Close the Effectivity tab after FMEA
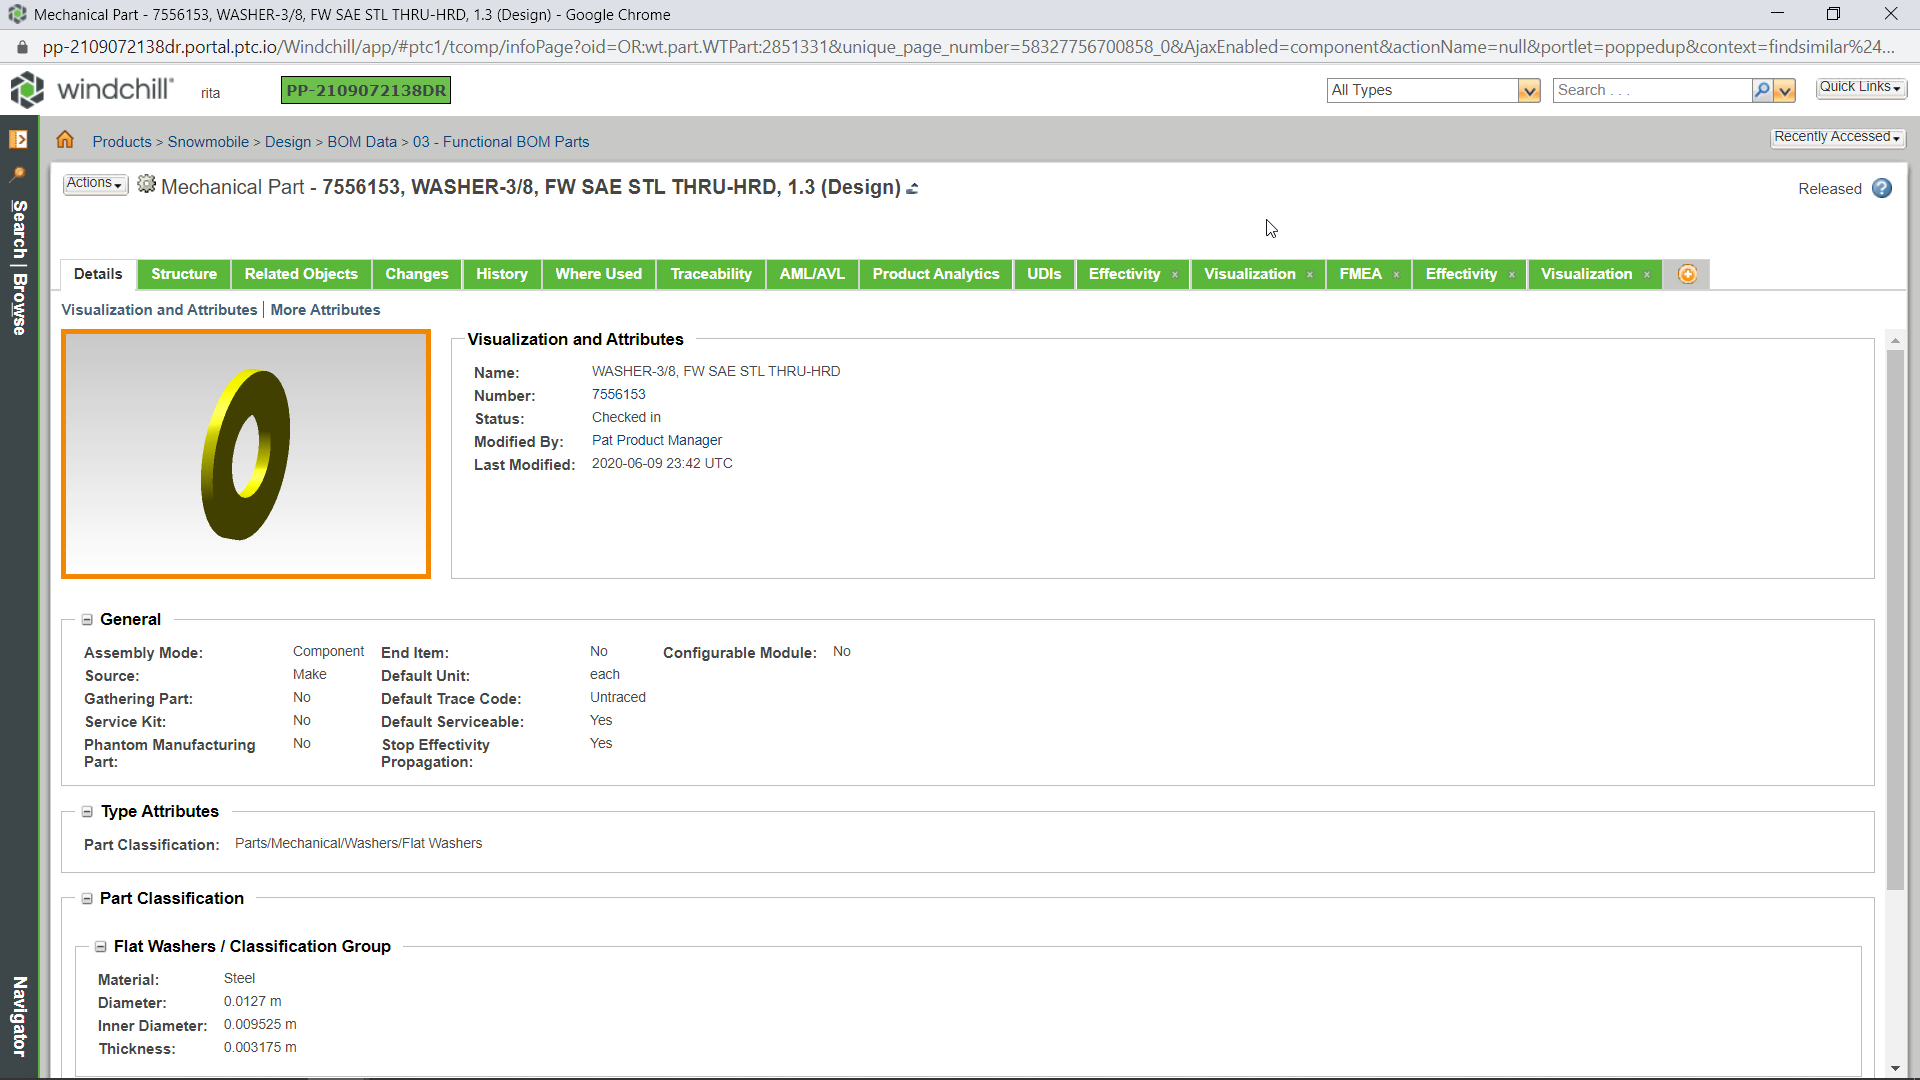This screenshot has width=1920, height=1080. (1512, 275)
